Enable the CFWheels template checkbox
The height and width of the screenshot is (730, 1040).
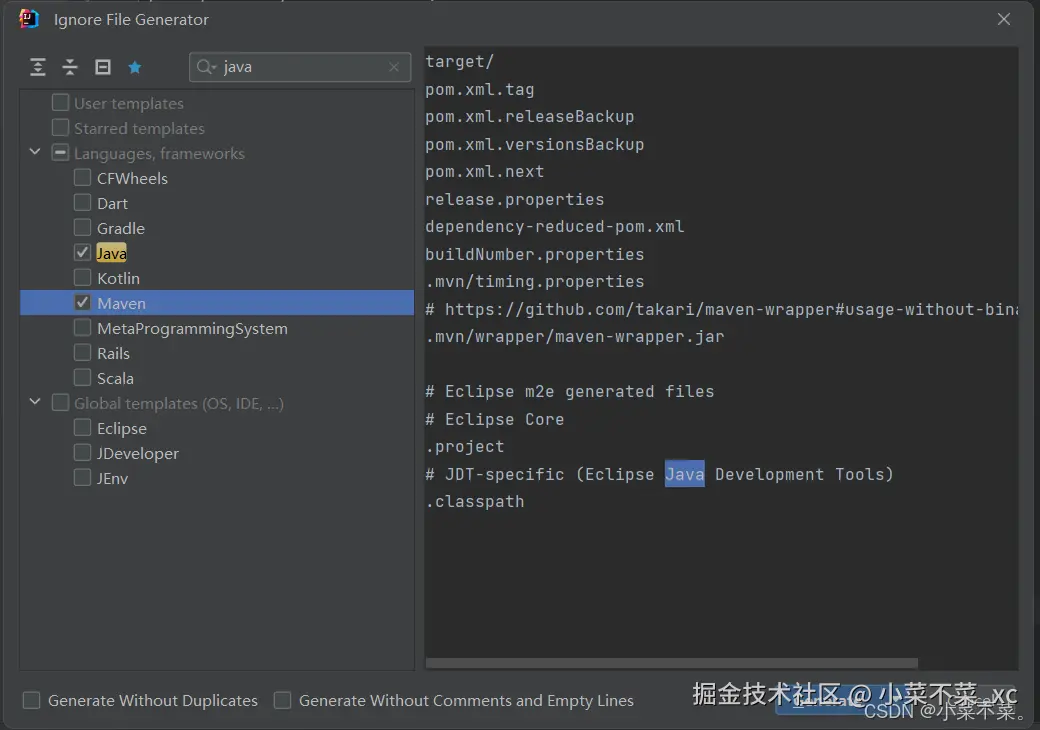pos(82,178)
